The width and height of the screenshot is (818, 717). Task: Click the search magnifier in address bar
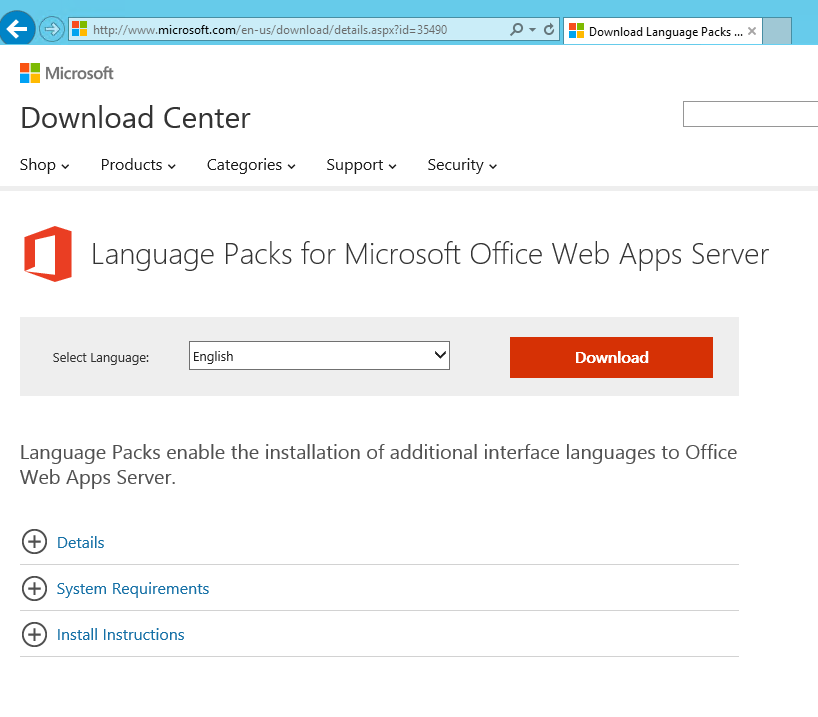pyautogui.click(x=516, y=29)
